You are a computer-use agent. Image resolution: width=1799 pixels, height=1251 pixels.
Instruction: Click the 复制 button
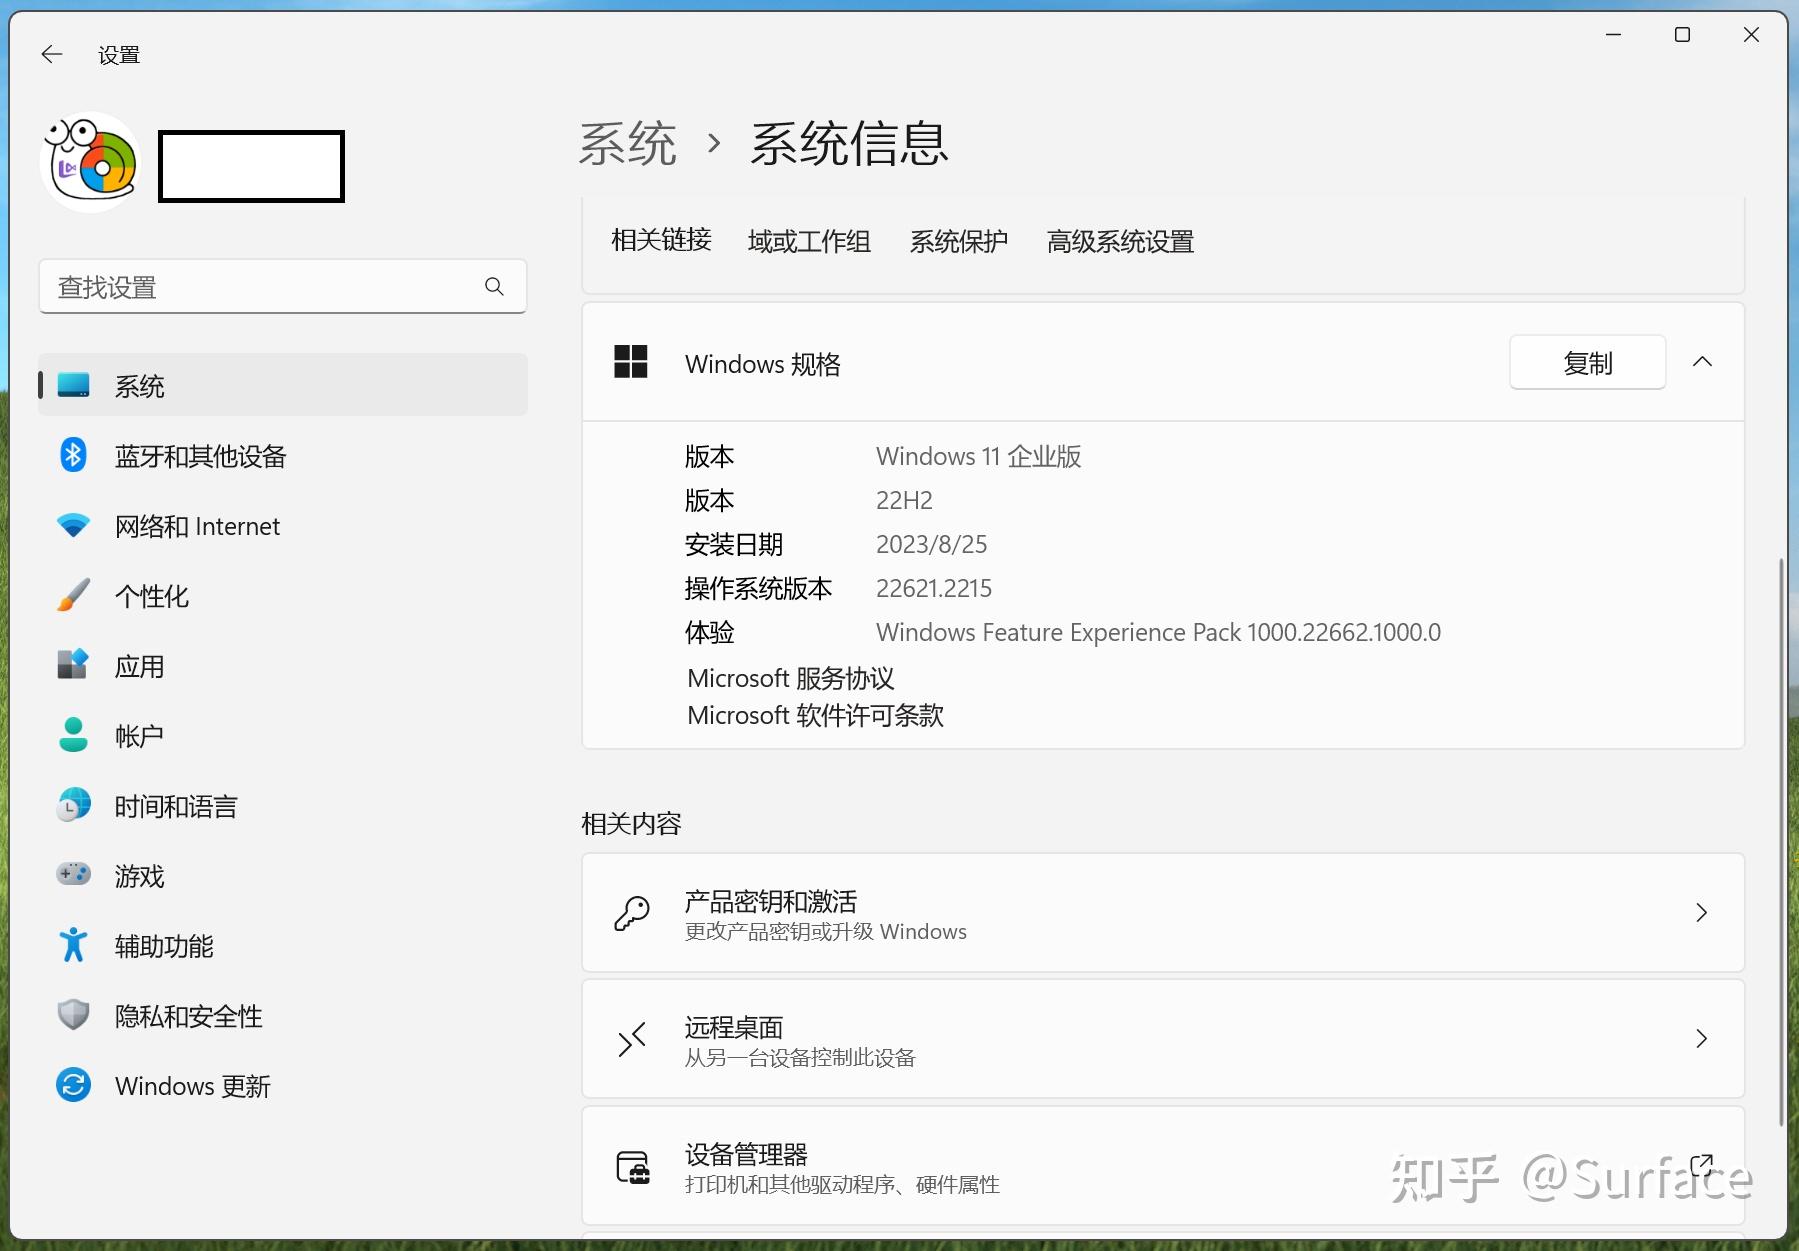(1587, 362)
